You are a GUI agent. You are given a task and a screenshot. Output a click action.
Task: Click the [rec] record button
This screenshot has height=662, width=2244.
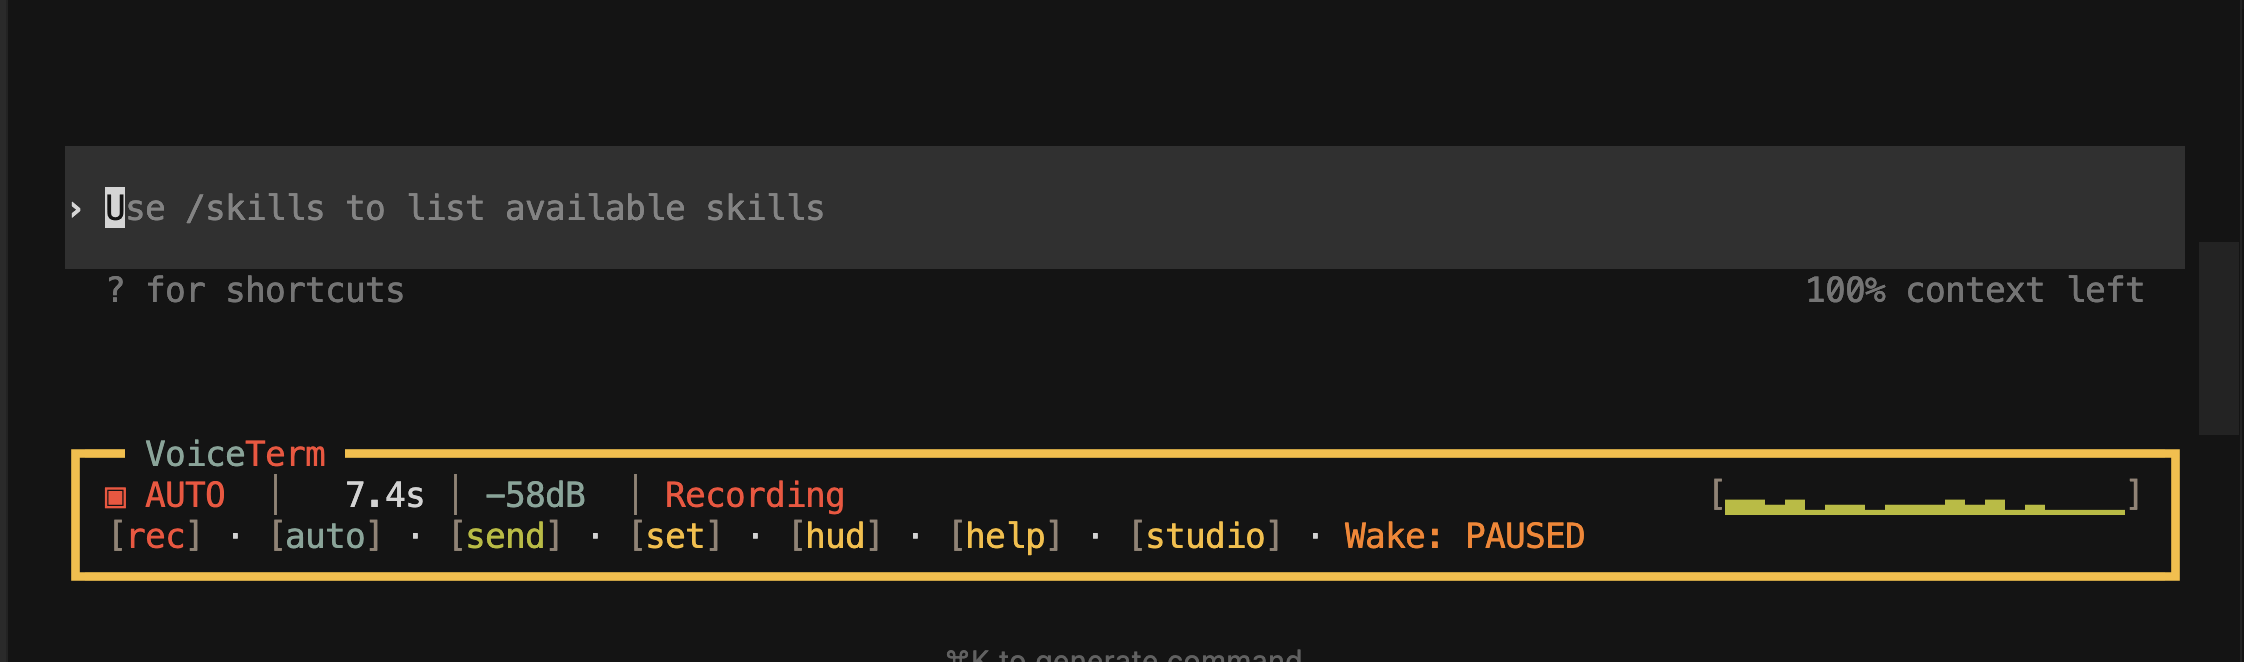click(155, 536)
